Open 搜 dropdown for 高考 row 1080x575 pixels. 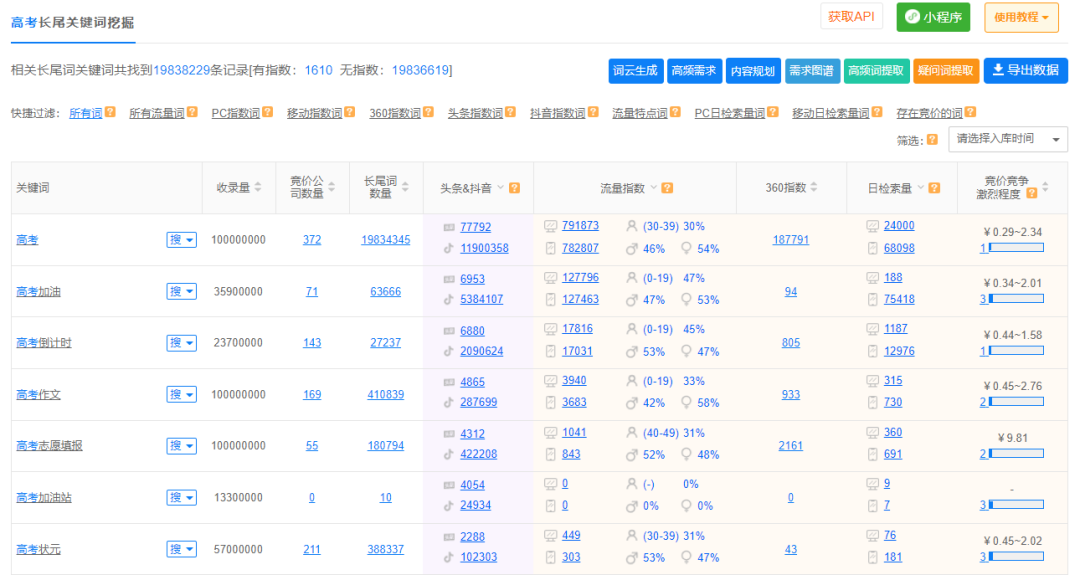coord(181,240)
